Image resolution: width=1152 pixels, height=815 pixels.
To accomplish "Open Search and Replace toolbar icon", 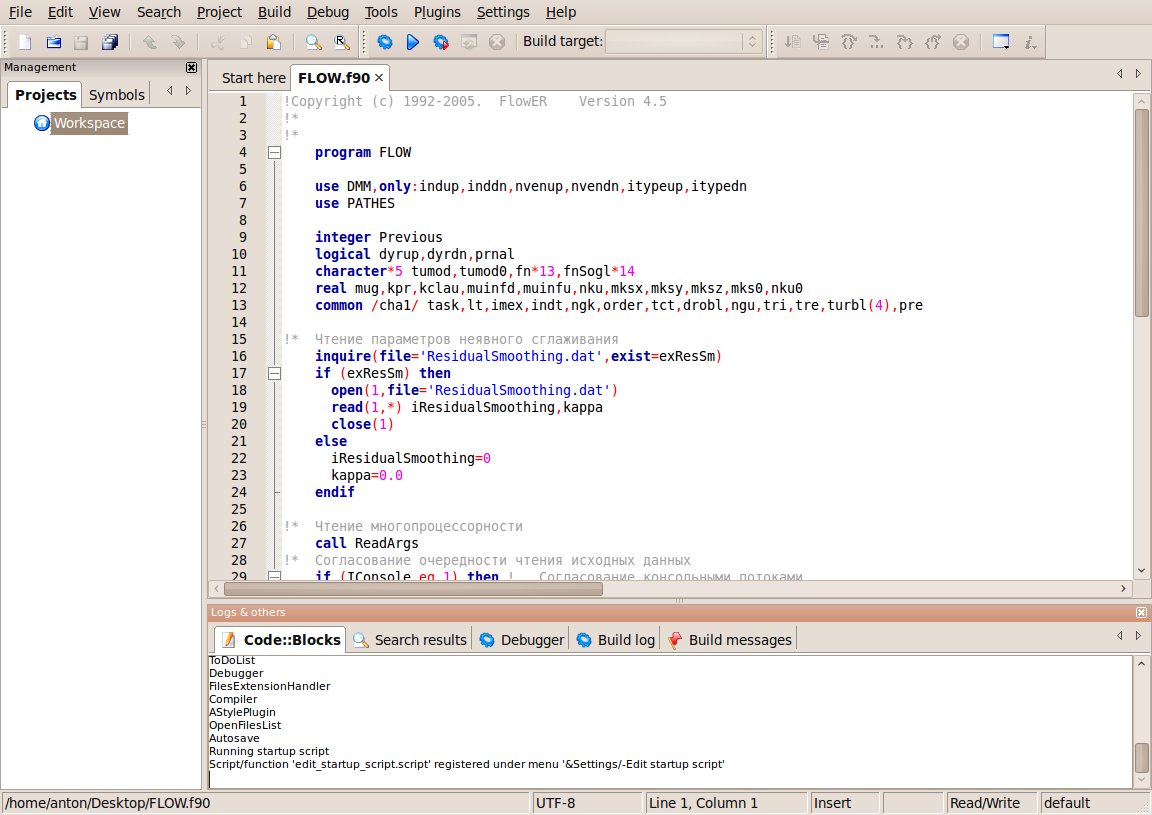I will 340,42.
